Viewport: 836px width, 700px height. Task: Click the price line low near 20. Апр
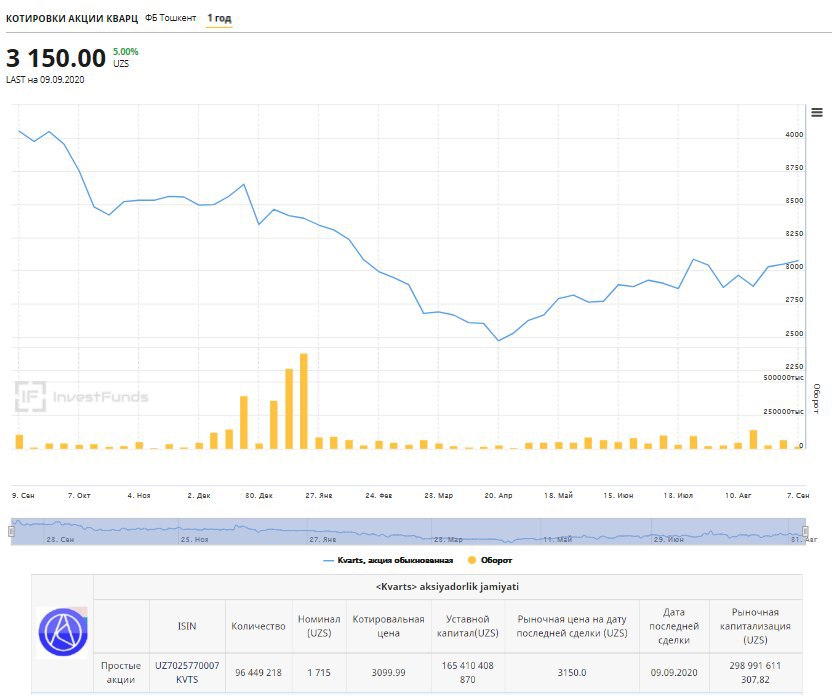(499, 341)
